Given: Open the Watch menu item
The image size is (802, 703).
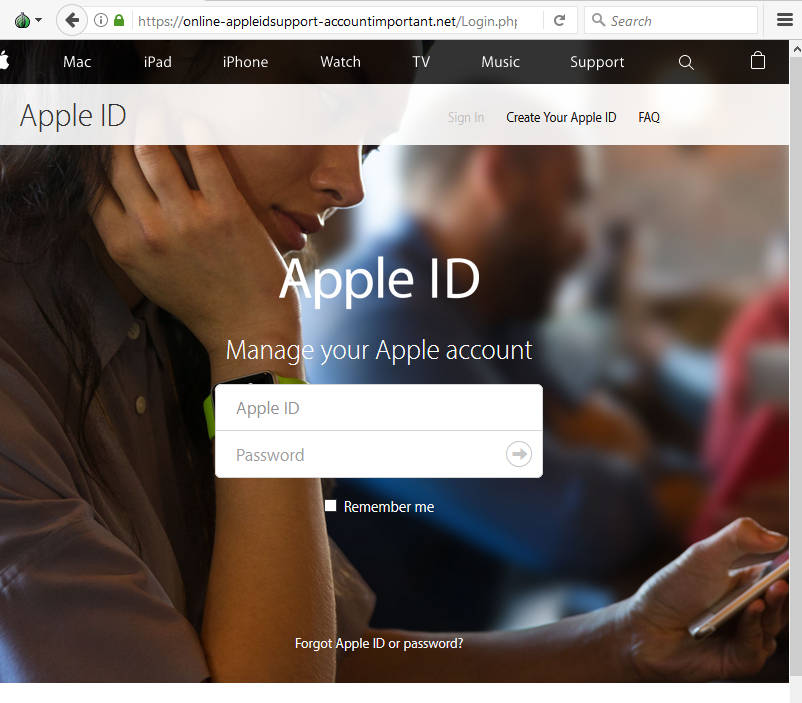Looking at the screenshot, I should tap(341, 62).
